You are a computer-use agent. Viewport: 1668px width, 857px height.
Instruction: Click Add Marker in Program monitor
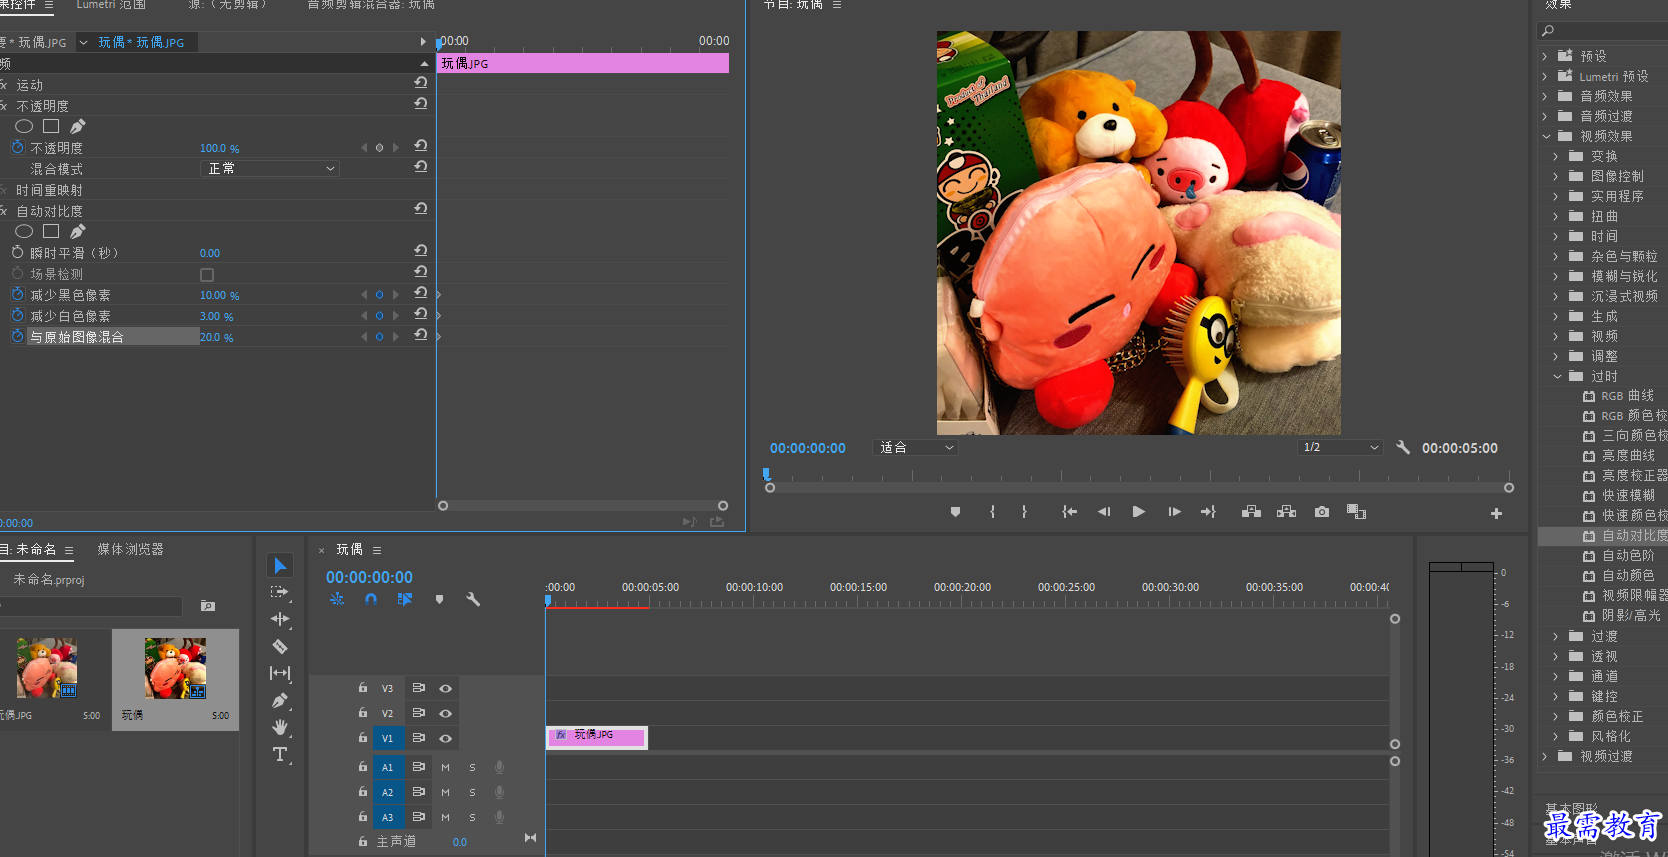pos(955,512)
